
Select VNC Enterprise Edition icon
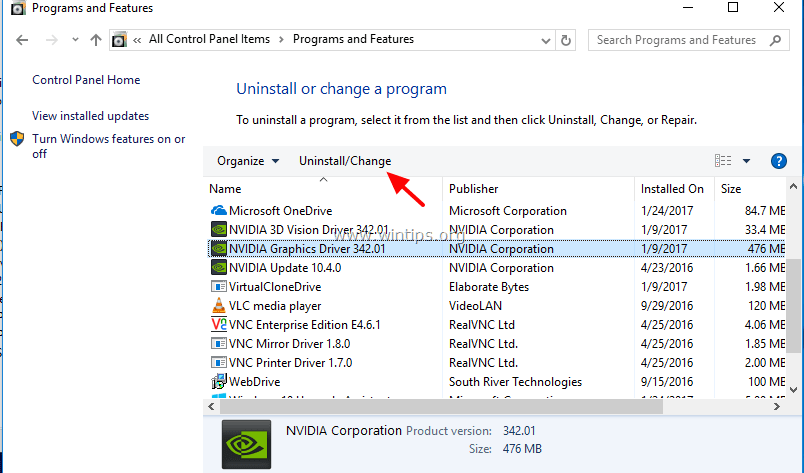click(219, 324)
